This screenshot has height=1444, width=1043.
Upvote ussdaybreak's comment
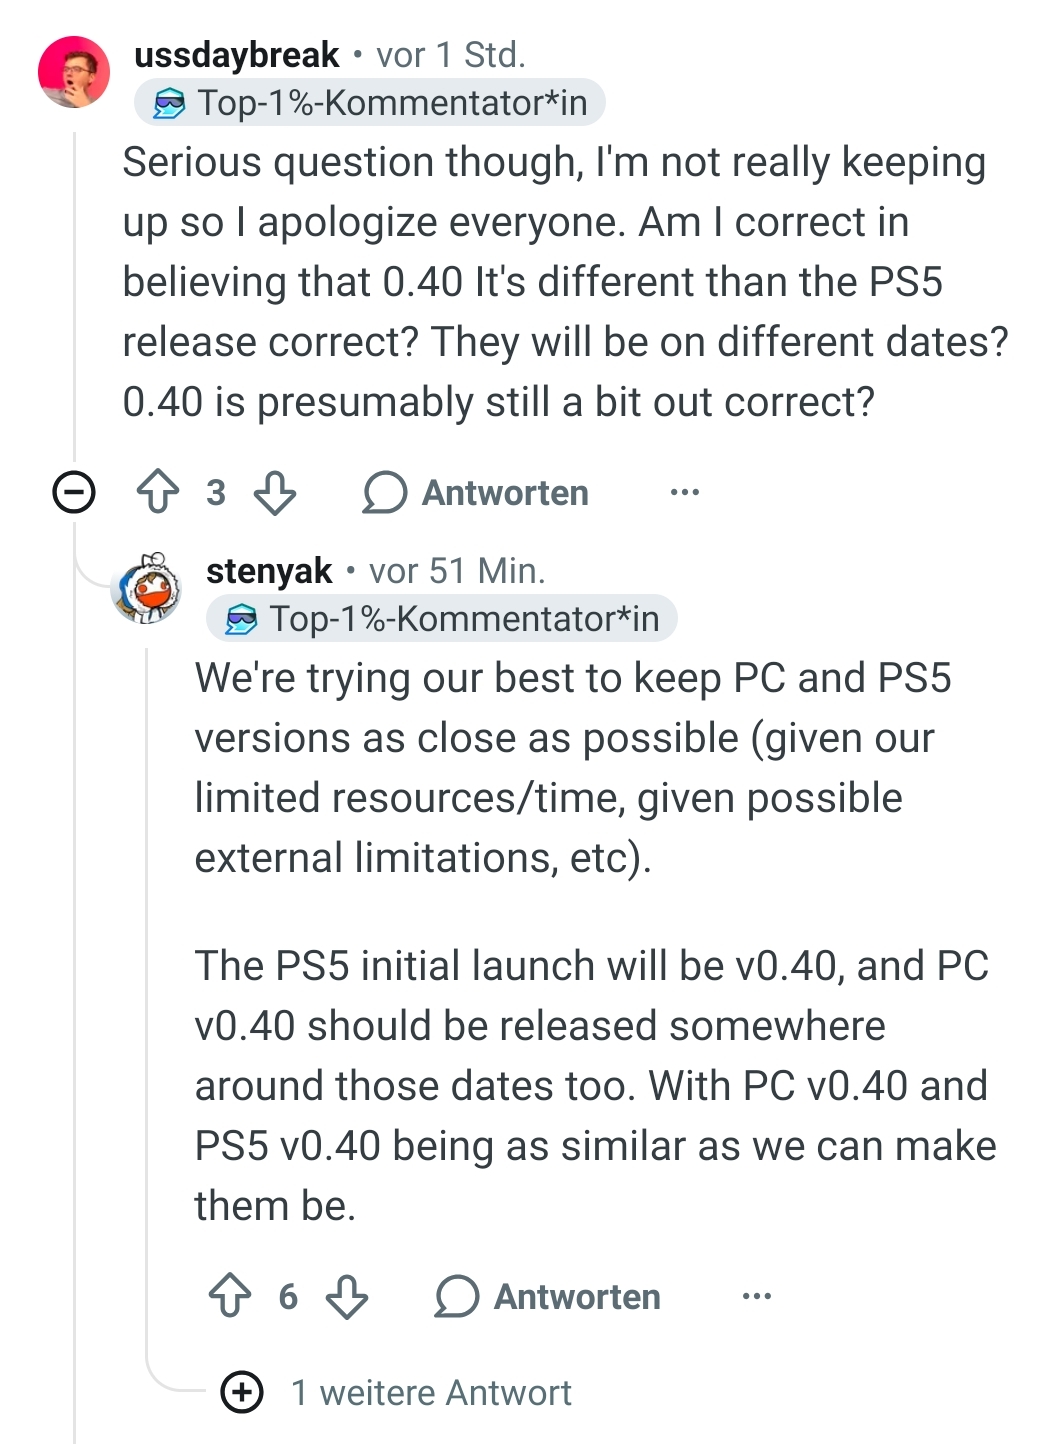[x=158, y=493]
